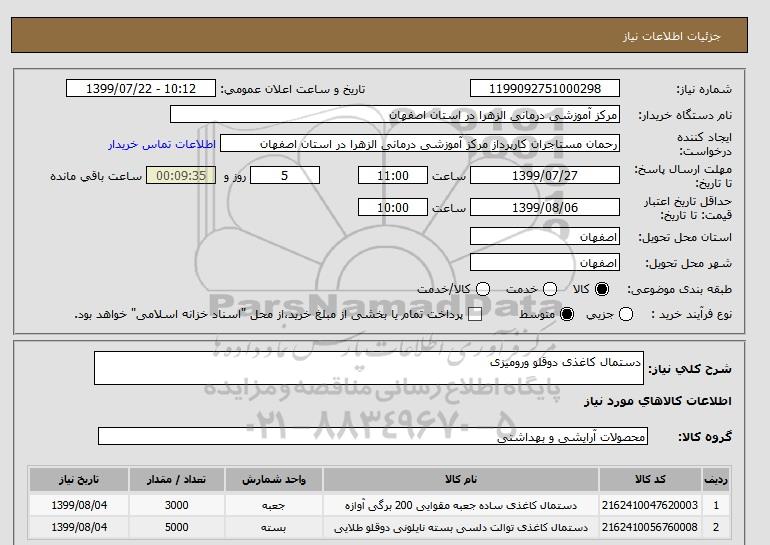Click the quantity cell 5000
Viewport: 770px width, 545px height.
click(176, 527)
